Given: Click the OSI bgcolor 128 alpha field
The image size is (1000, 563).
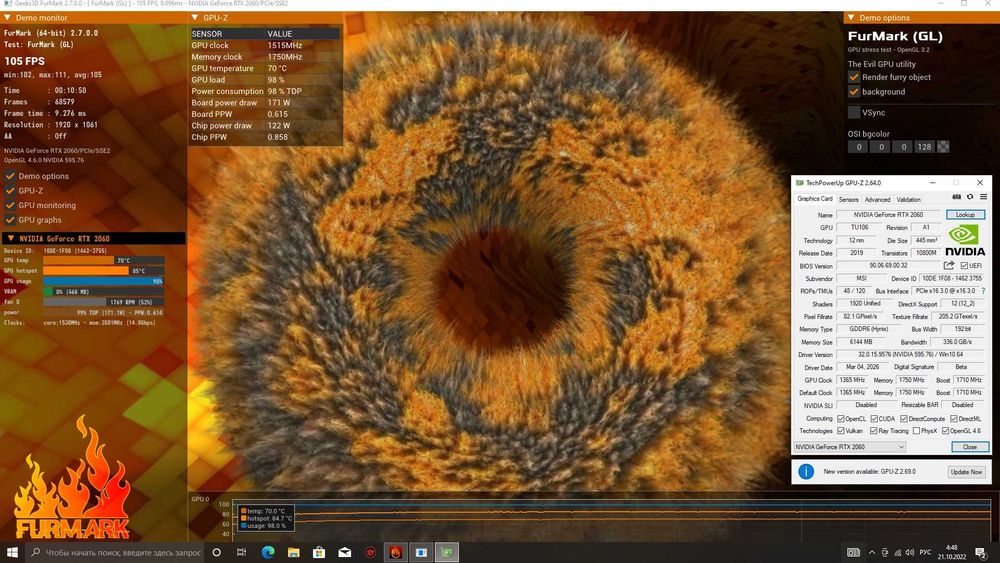Looking at the screenshot, I should (x=924, y=147).
